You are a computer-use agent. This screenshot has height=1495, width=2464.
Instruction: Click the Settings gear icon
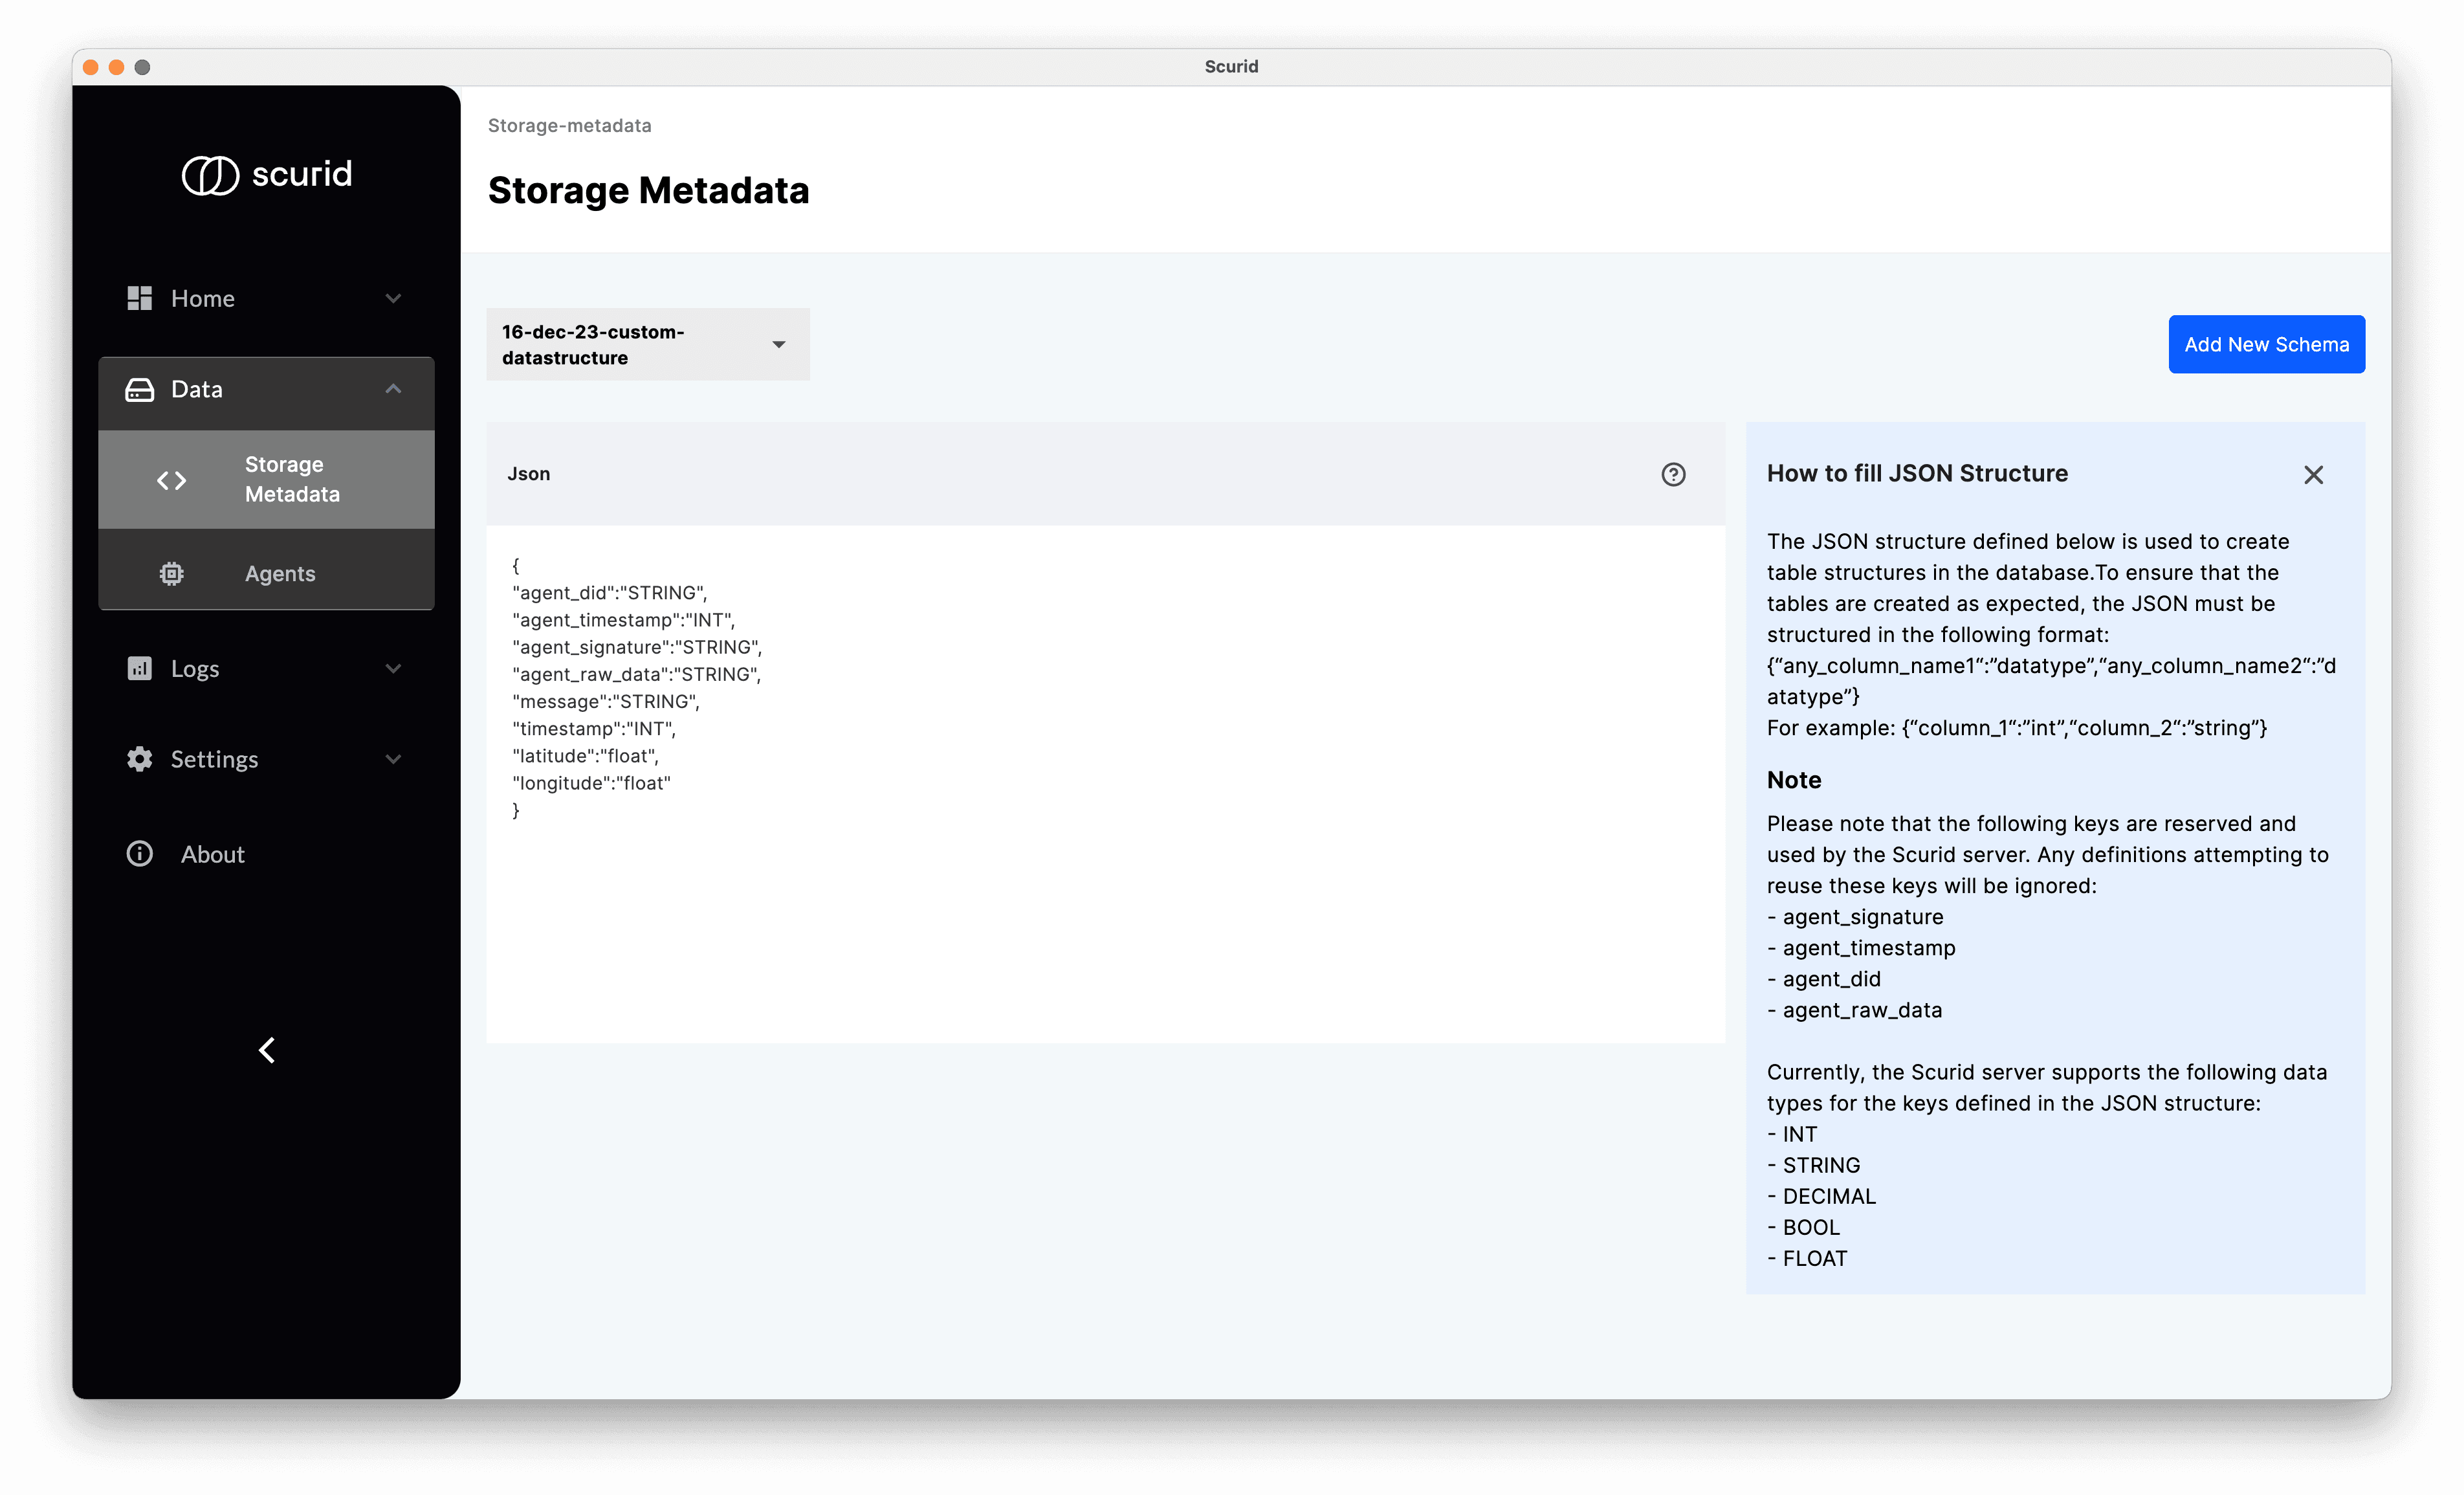tap(139, 759)
